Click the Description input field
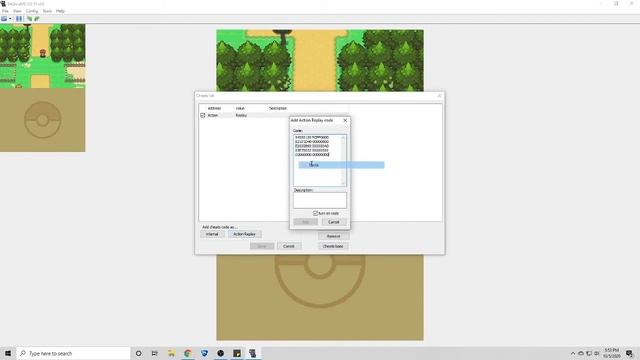 tap(320, 200)
